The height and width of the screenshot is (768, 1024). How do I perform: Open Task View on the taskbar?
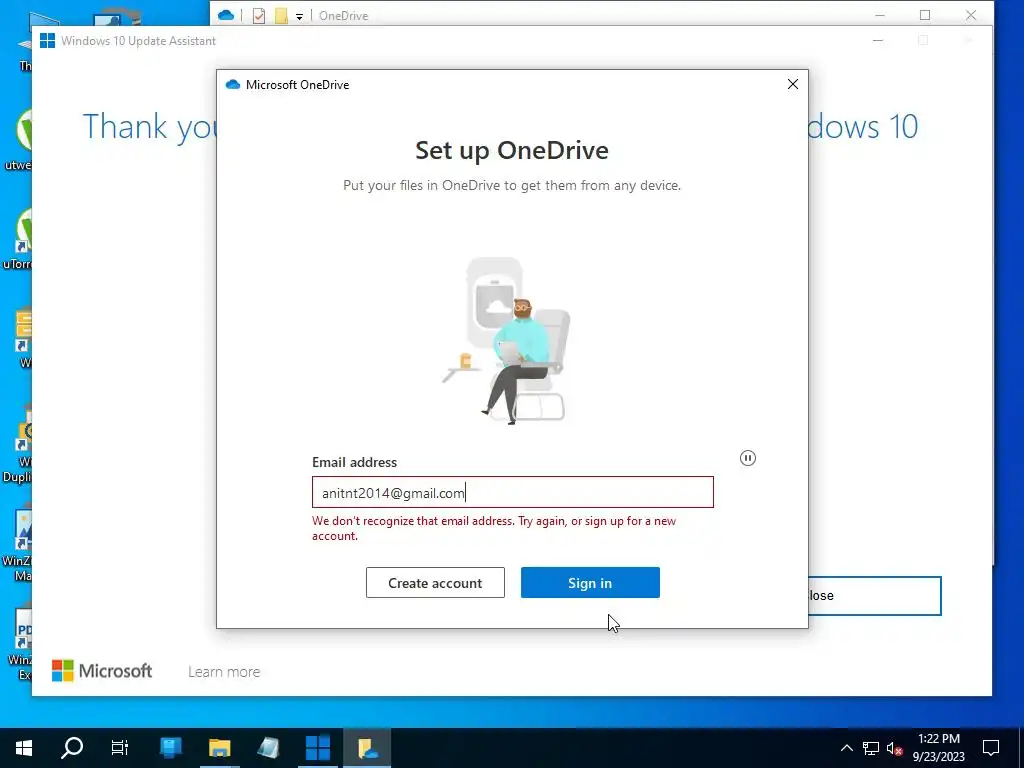(120, 748)
